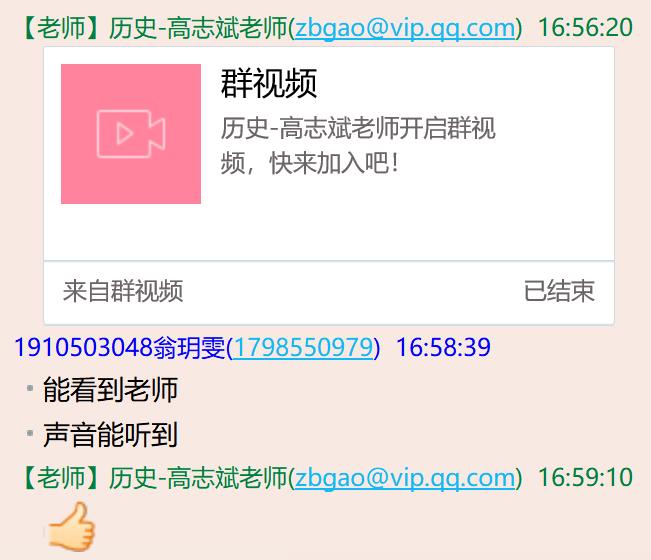651x560 pixels.
Task: Open the 1798550979 account link
Action: [x=303, y=347]
